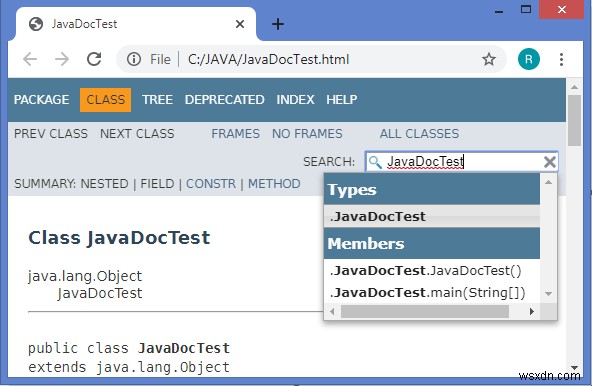Open the profile avatar R

click(529, 59)
